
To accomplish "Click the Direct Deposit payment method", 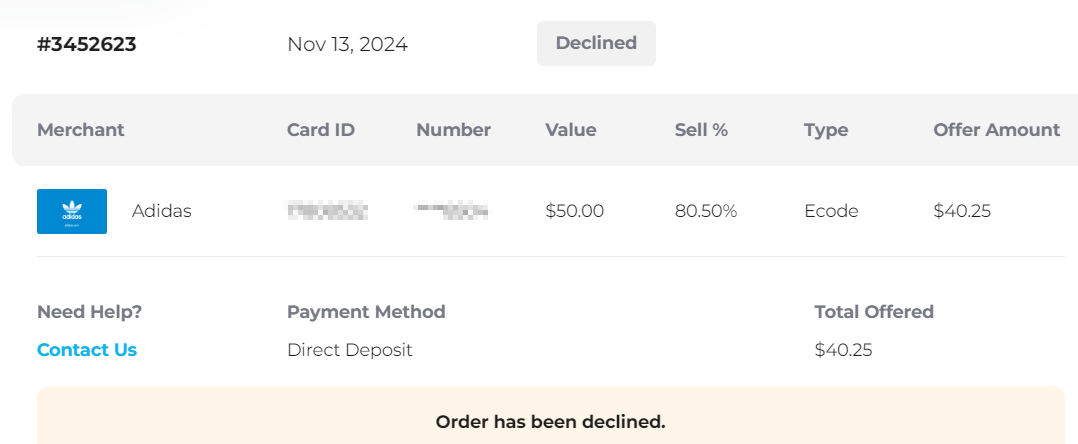I will point(350,350).
